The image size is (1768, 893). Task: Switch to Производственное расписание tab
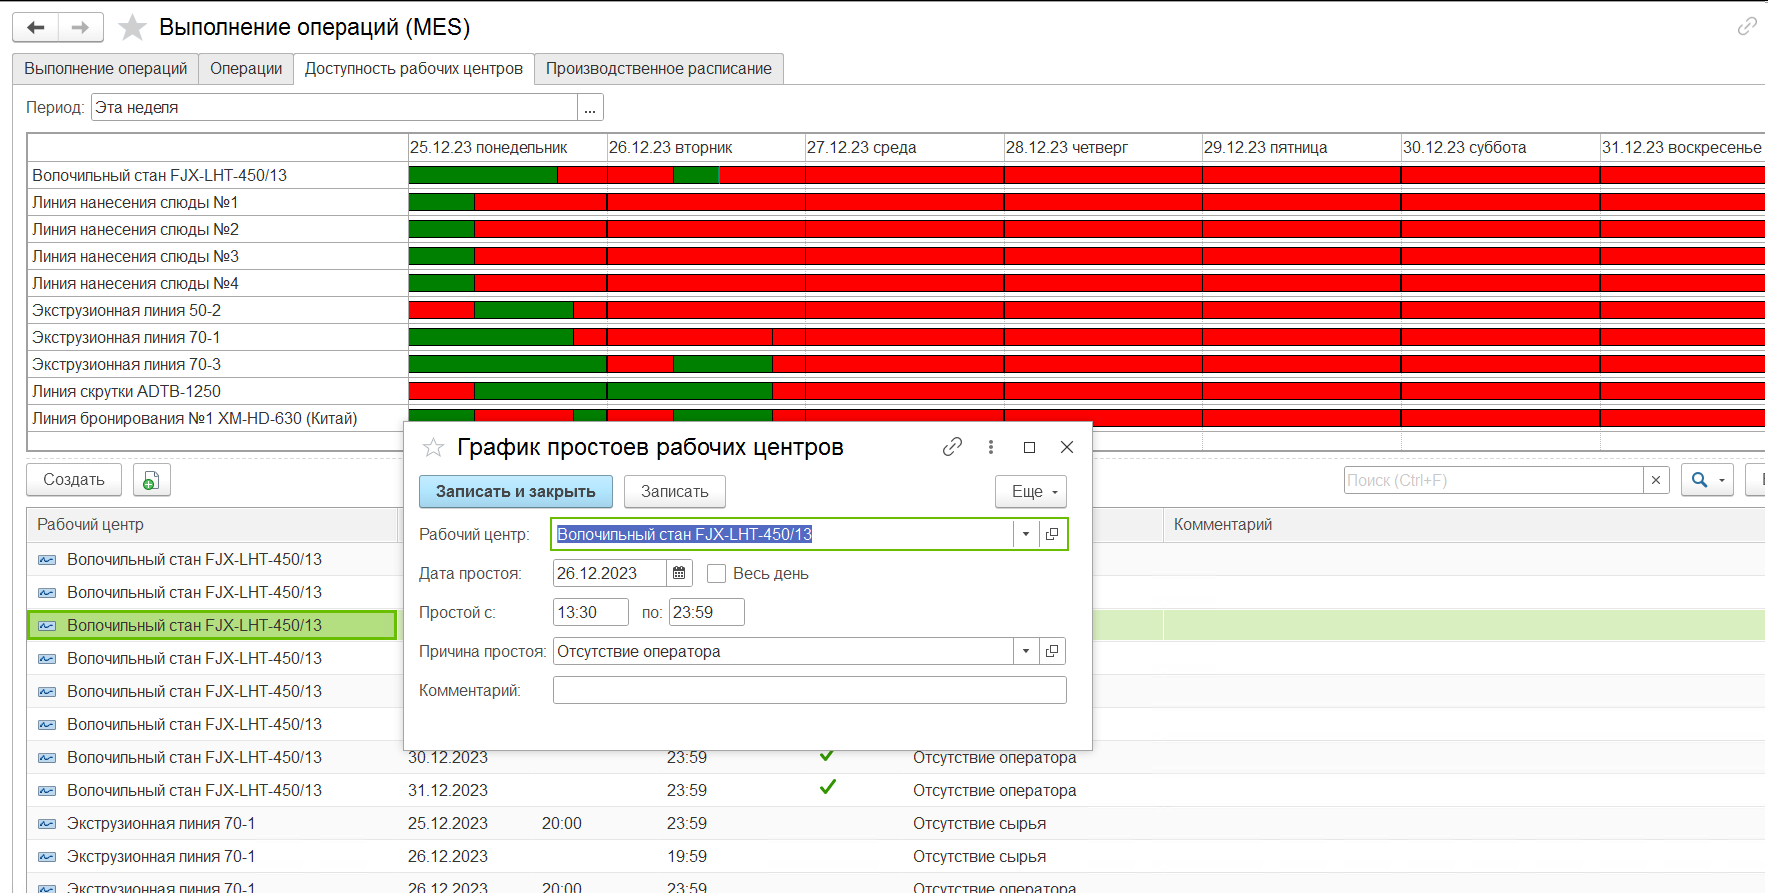(659, 69)
